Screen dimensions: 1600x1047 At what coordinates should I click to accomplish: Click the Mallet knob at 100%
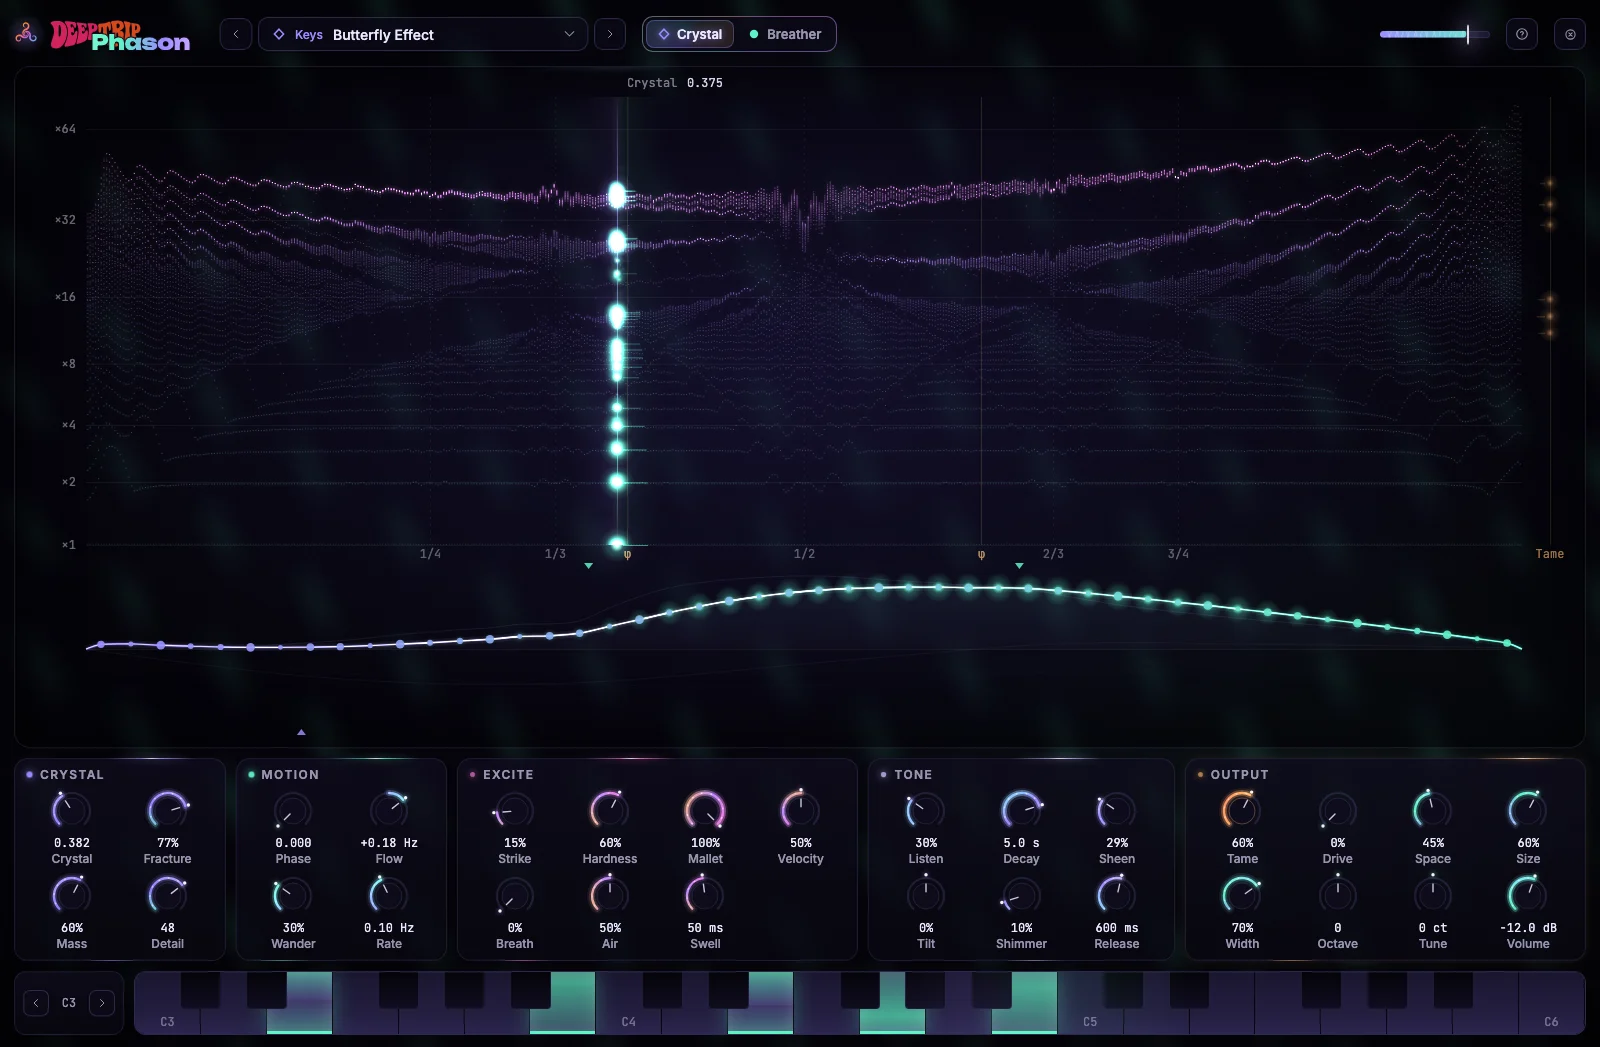705,810
